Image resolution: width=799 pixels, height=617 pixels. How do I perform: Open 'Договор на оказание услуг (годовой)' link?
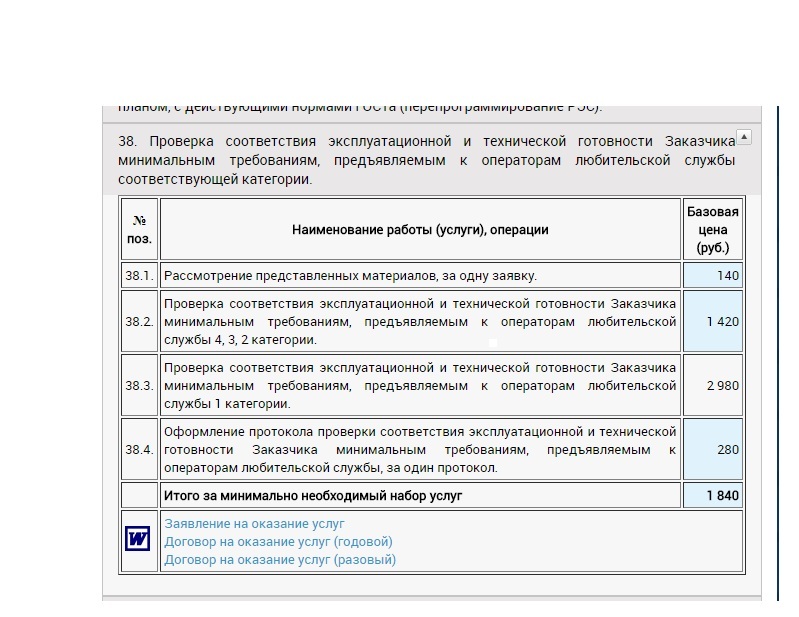point(278,542)
